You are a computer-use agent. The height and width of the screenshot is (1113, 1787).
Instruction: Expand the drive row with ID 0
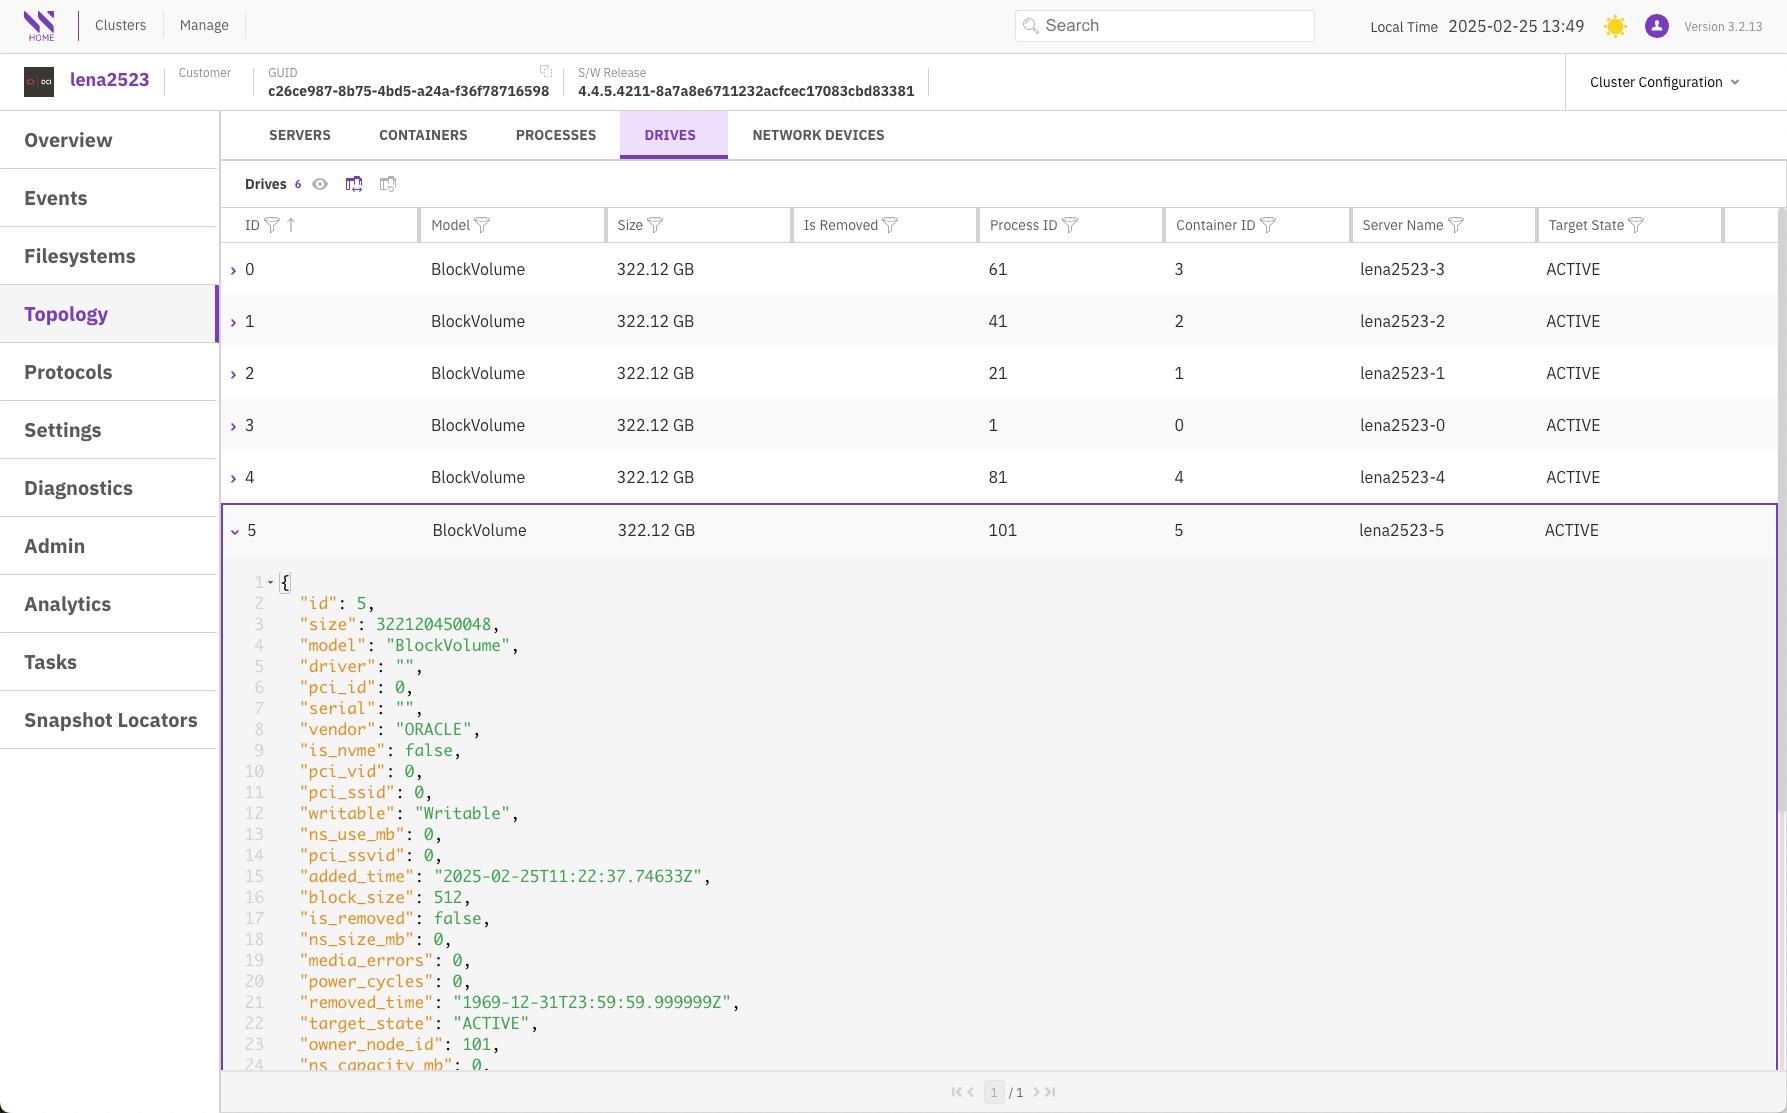[234, 270]
